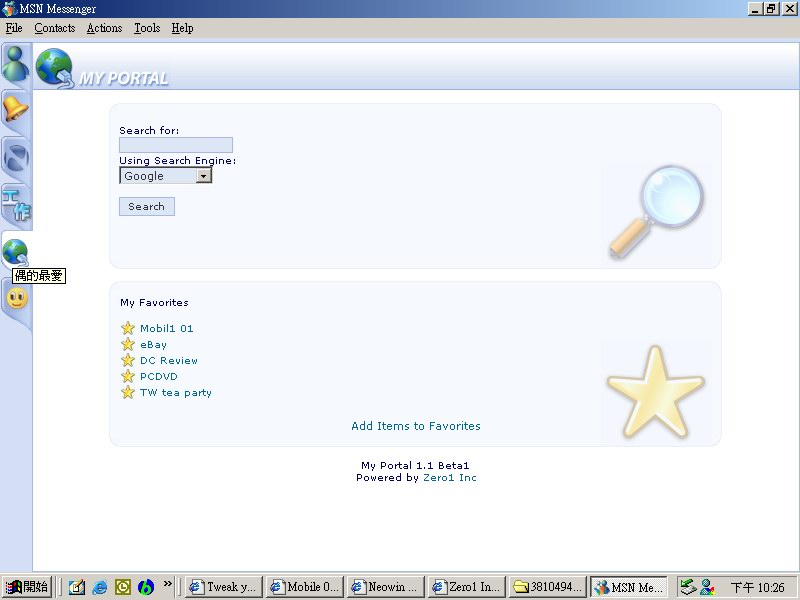Open the 工作 sidebar tab
Viewport: 800px width, 600px height.
tap(16, 204)
